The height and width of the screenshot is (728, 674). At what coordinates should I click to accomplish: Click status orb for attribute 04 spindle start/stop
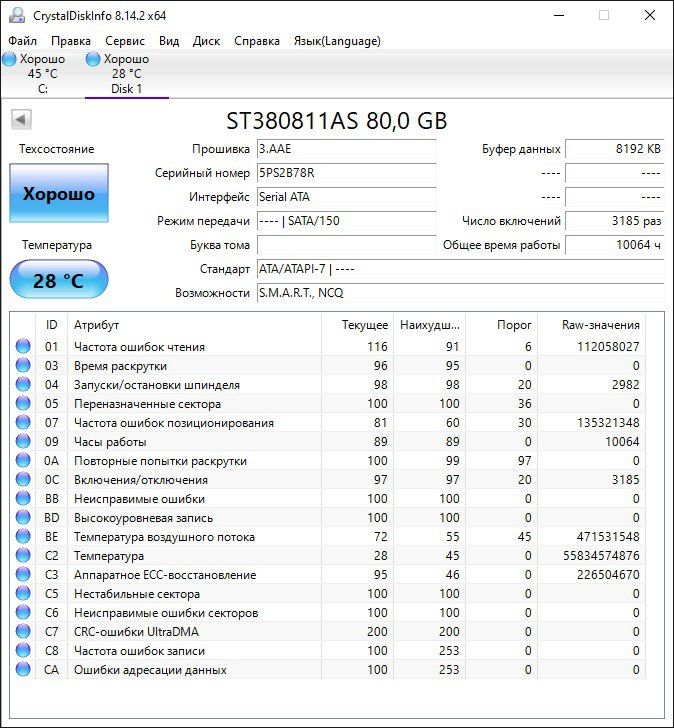tap(23, 384)
